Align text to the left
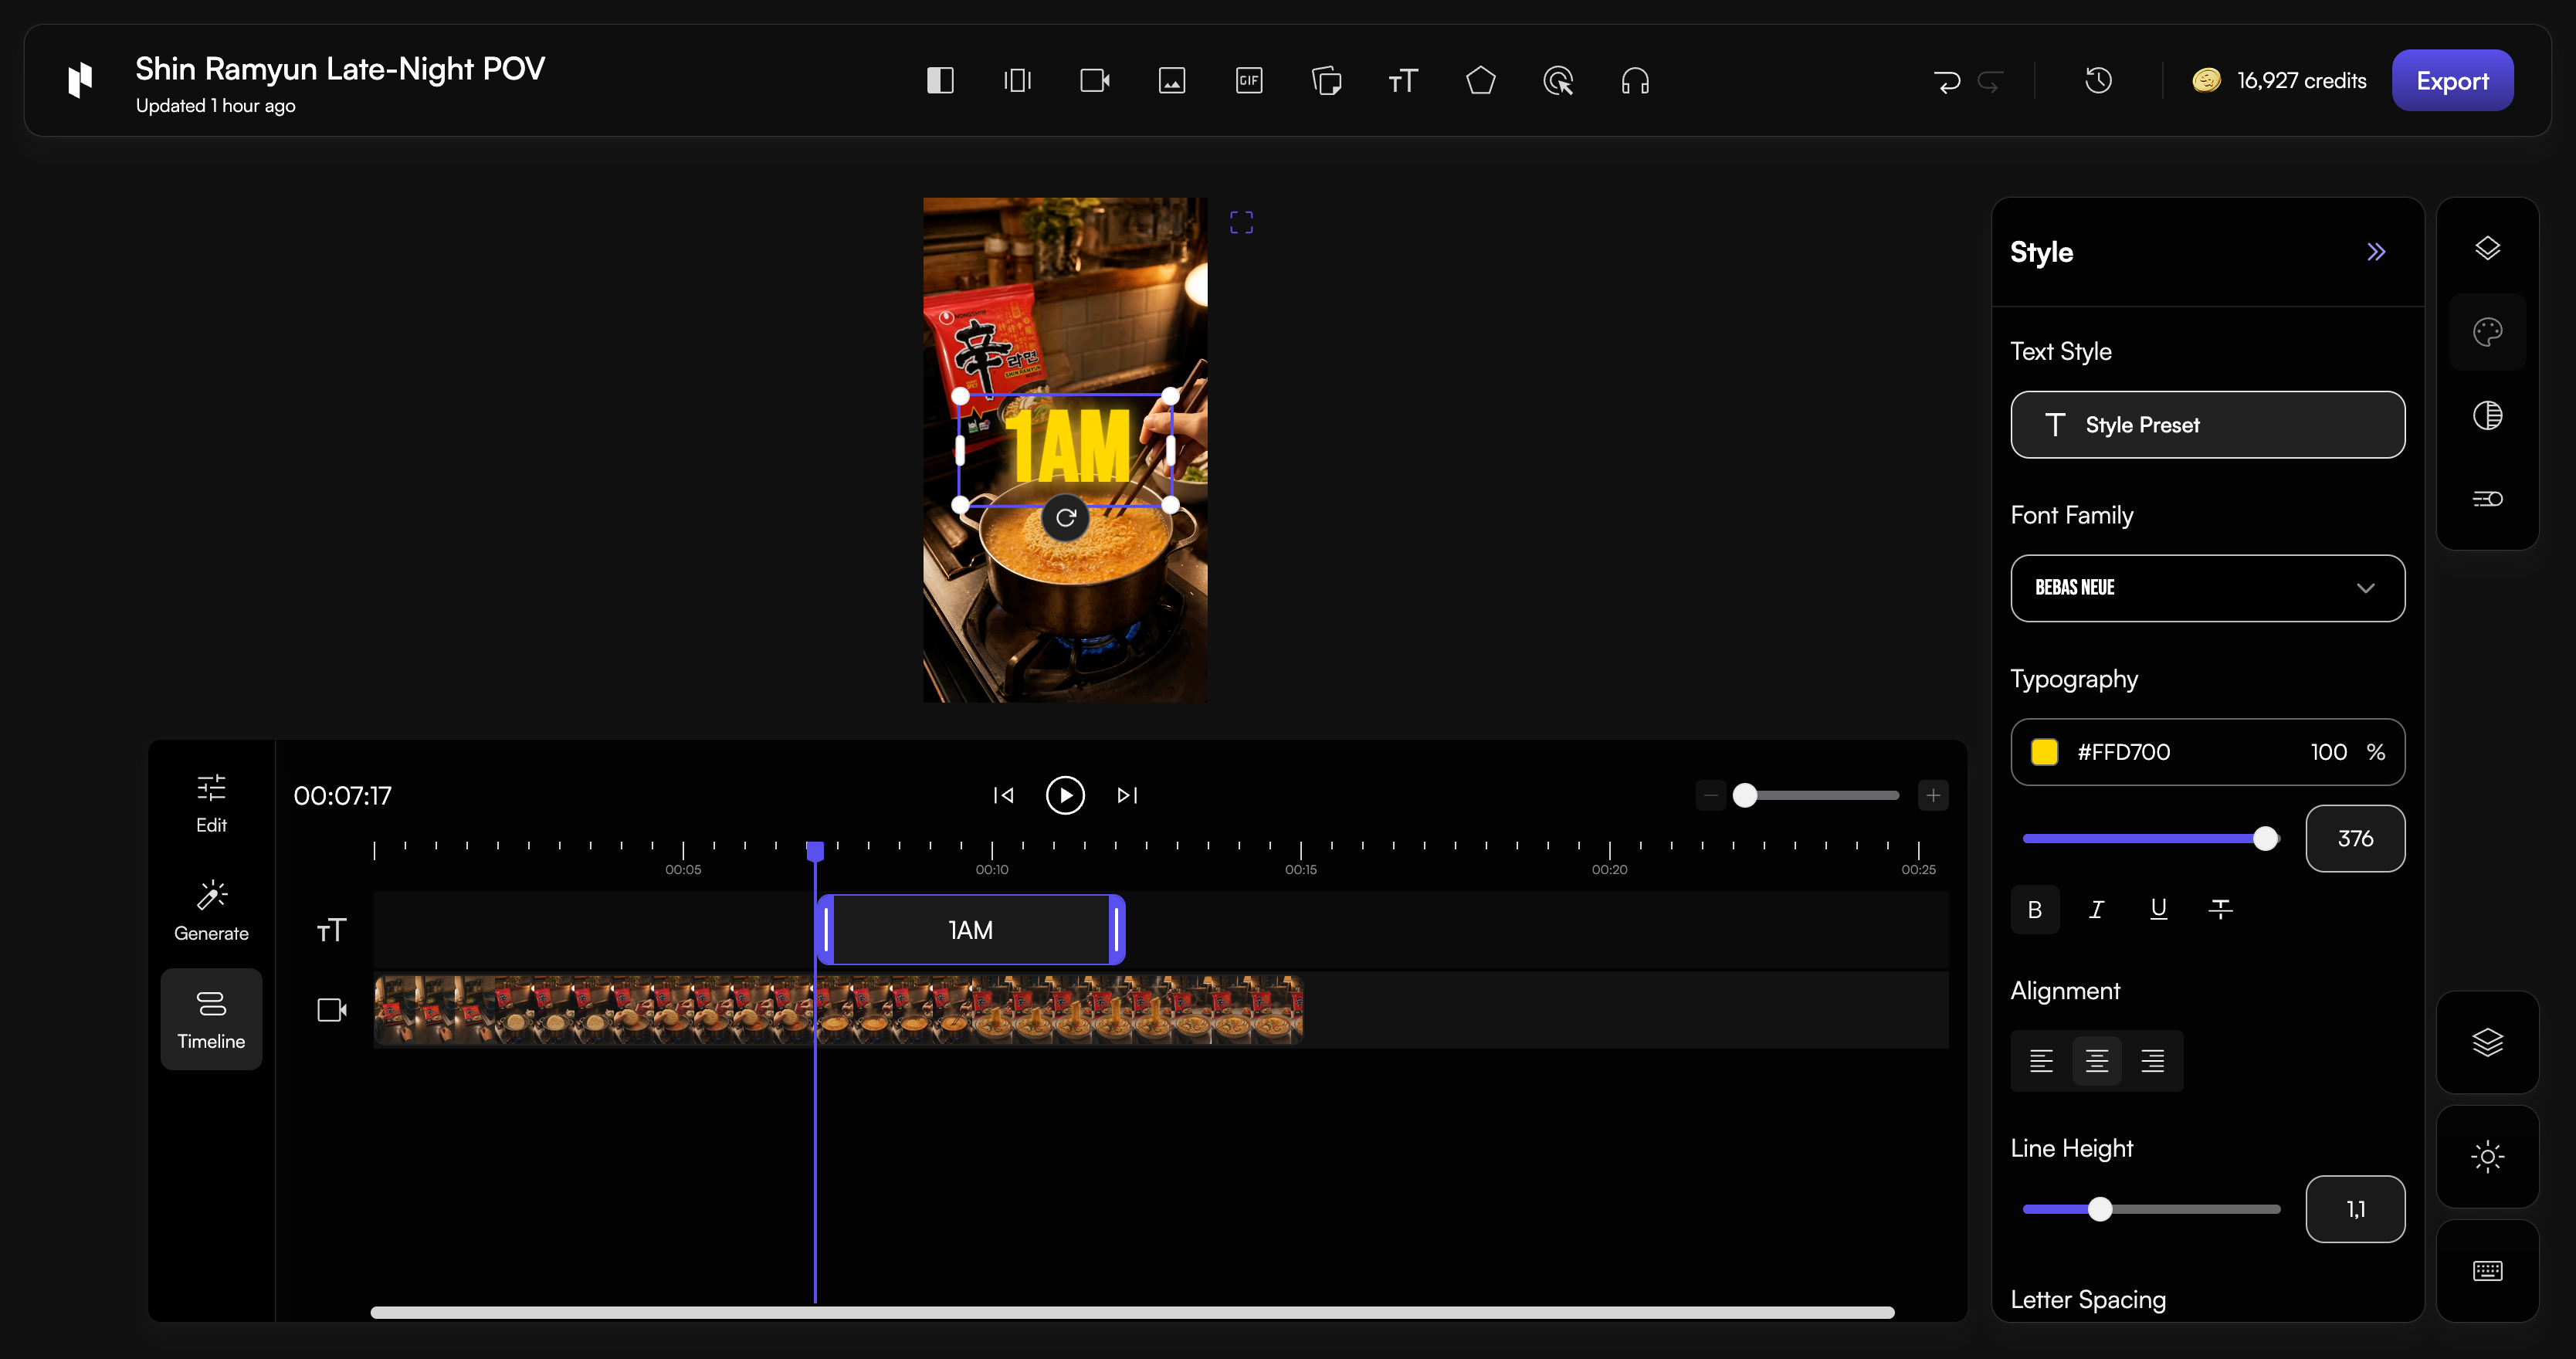This screenshot has height=1359, width=2576. coord(2041,1061)
